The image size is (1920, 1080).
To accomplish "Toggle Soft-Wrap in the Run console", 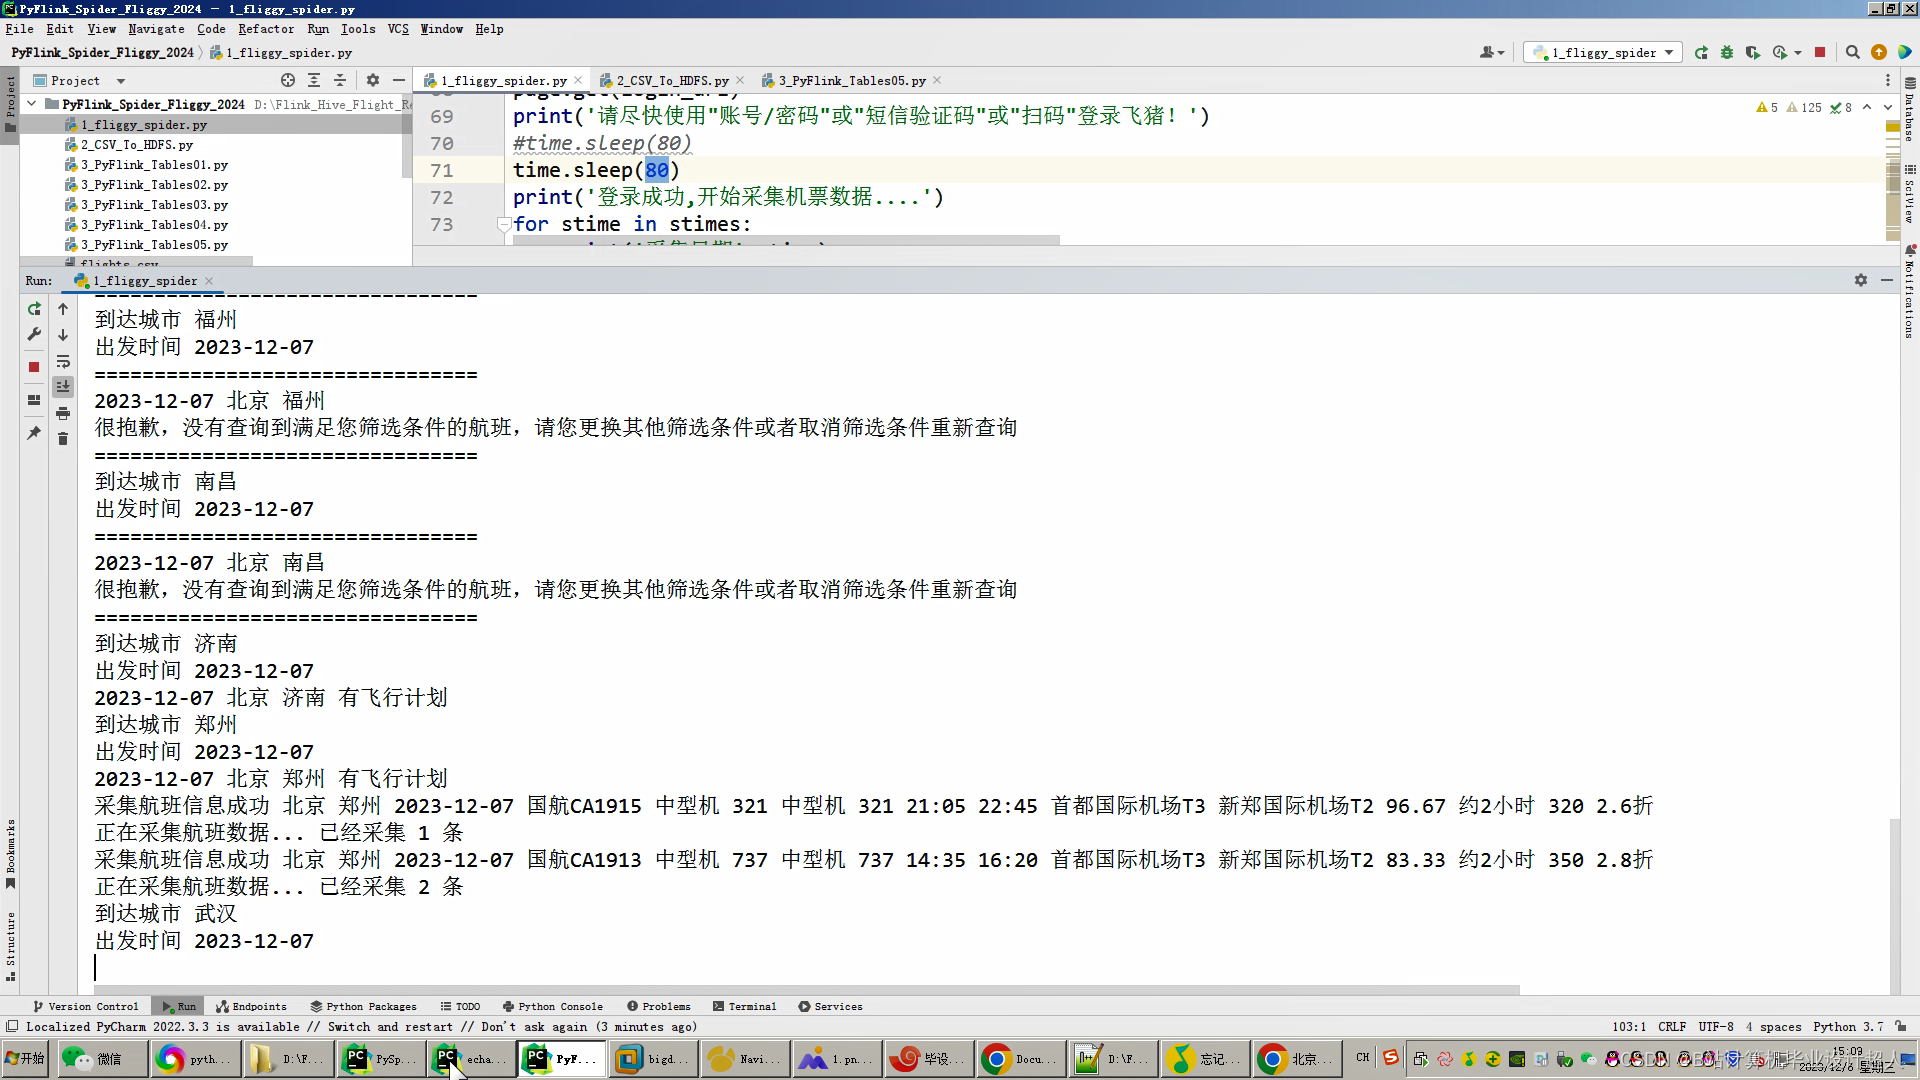I will pos(63,361).
